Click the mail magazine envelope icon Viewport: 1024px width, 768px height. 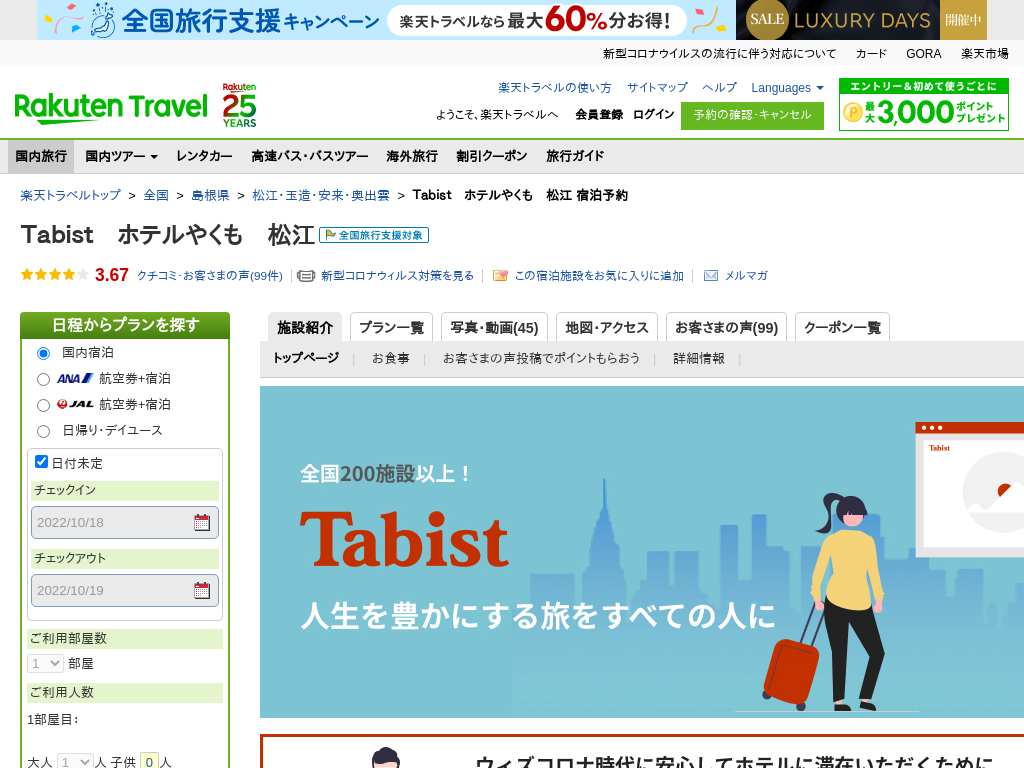(711, 276)
